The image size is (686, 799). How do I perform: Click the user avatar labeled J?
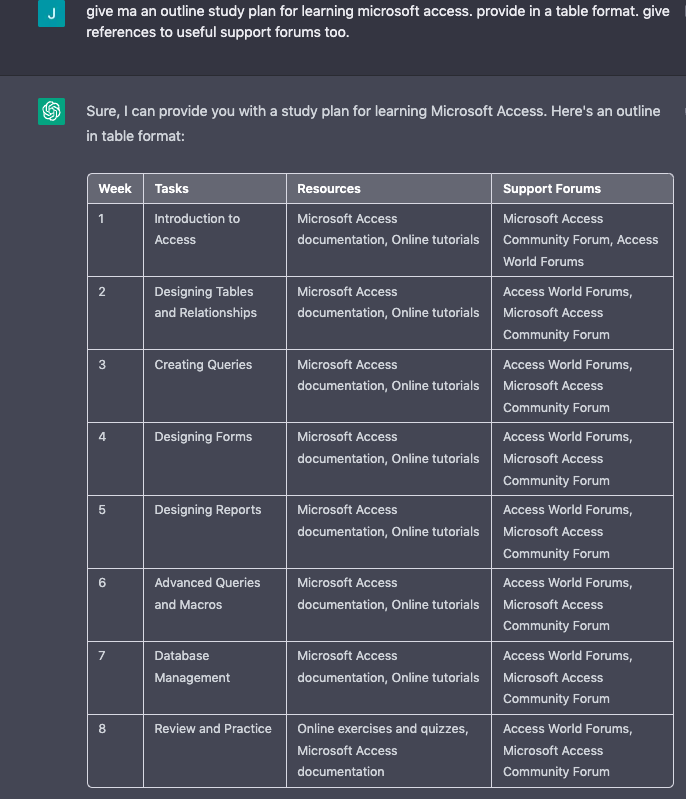pyautogui.click(x=52, y=14)
